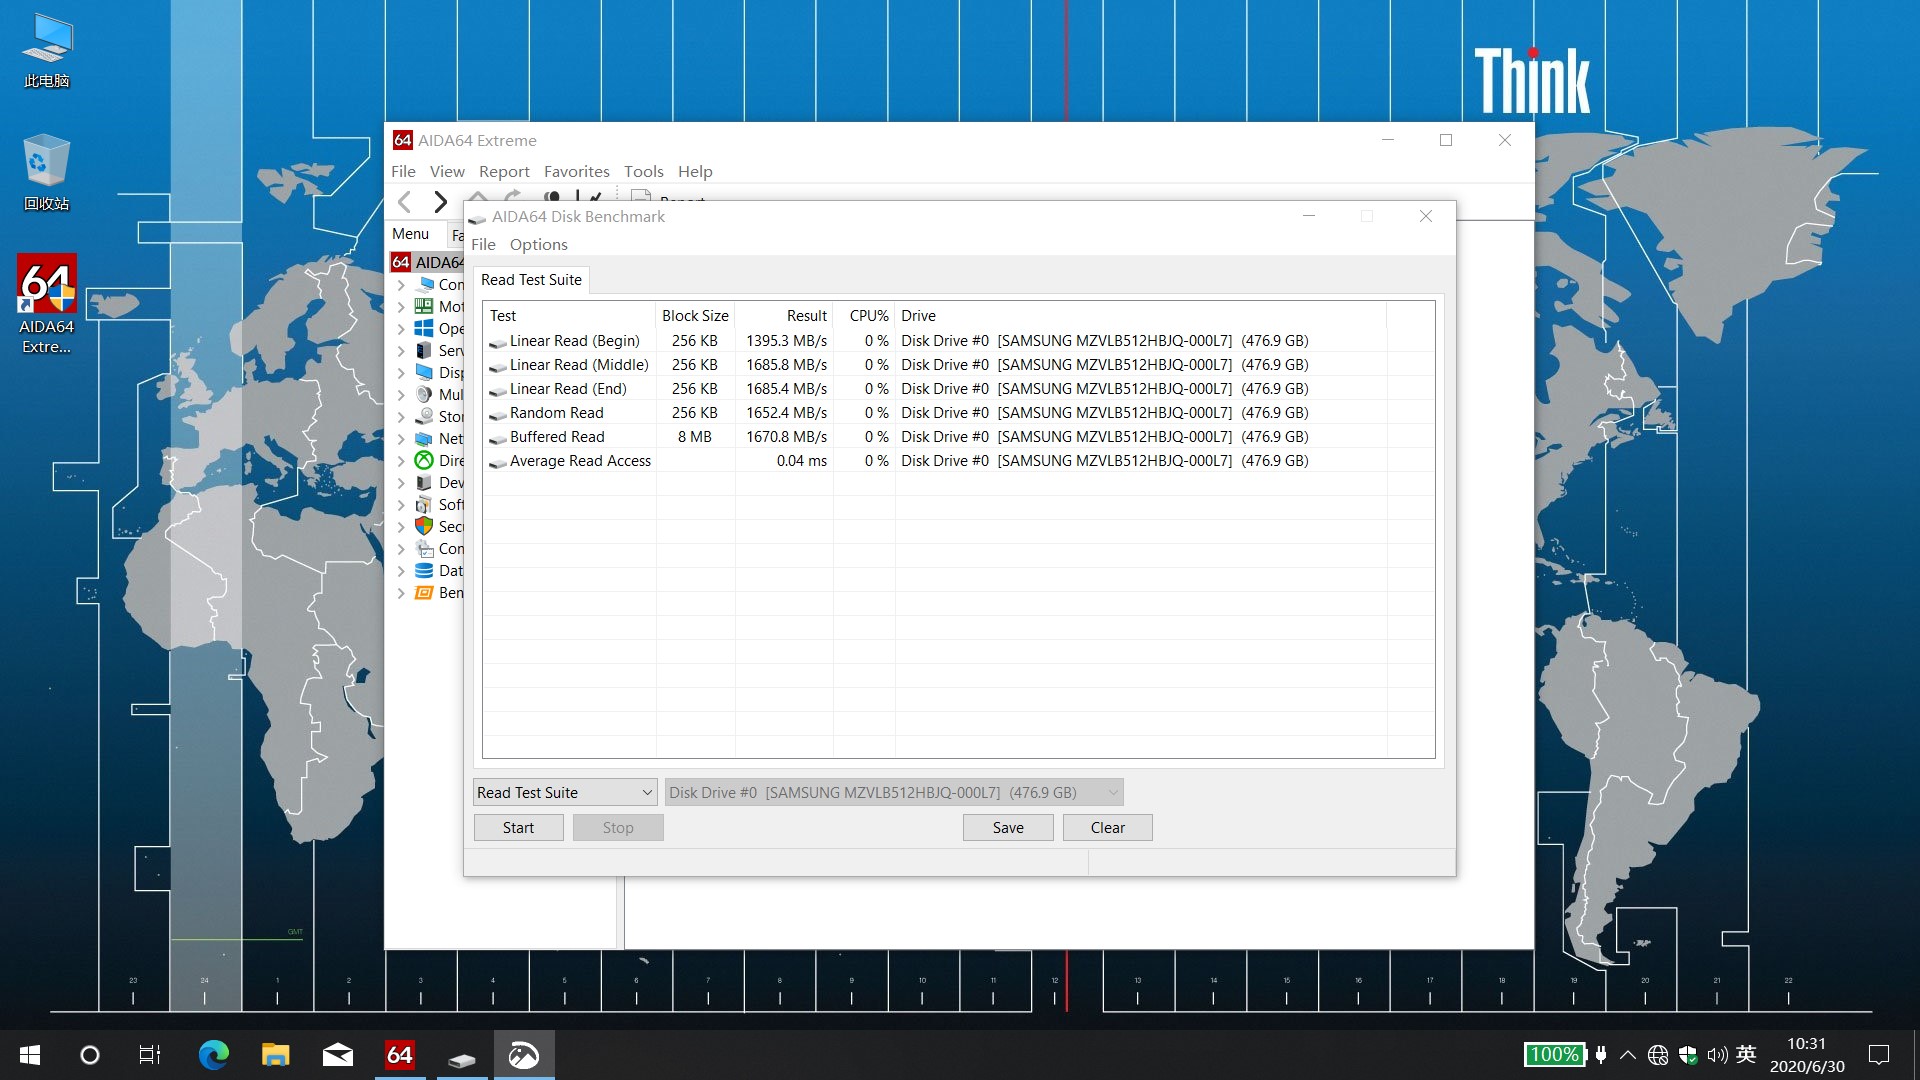
Task: Open the View menu in AIDA64 Extreme
Action: click(x=447, y=171)
